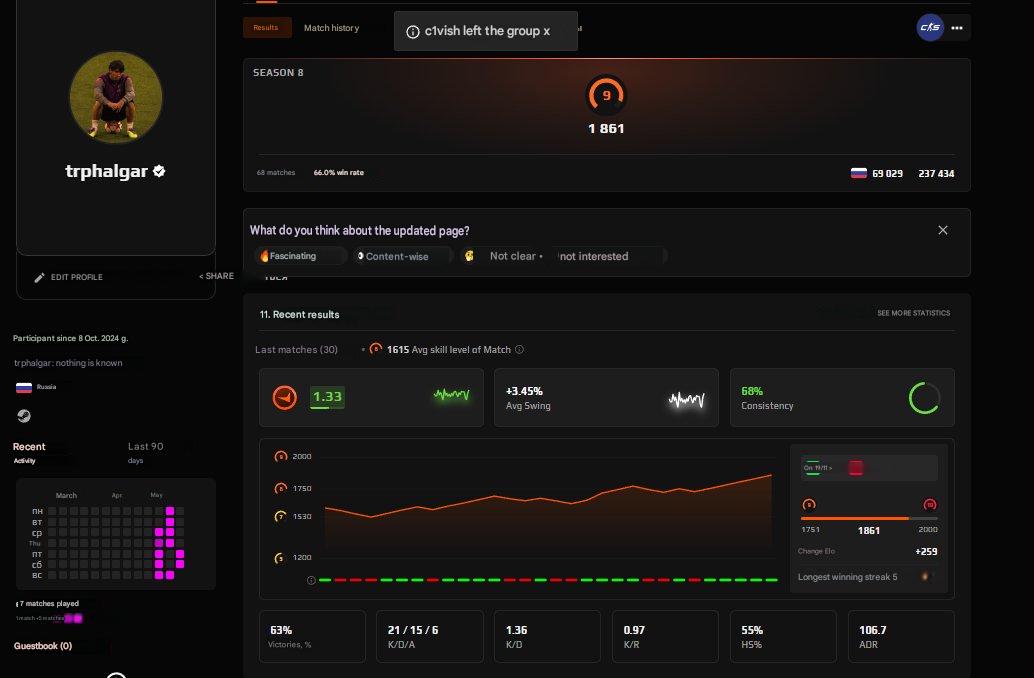Screen dimensions: 1034x678
Task: Click the Russia flag next to 69 029
Action: pyautogui.click(x=859, y=173)
